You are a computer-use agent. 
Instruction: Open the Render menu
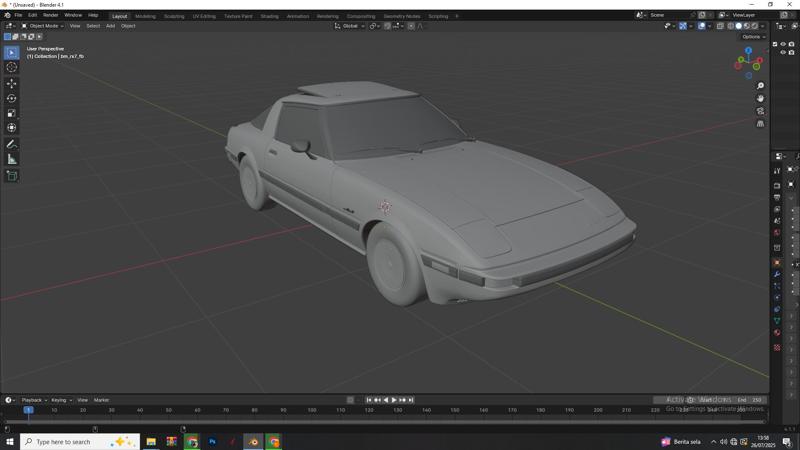(50, 16)
